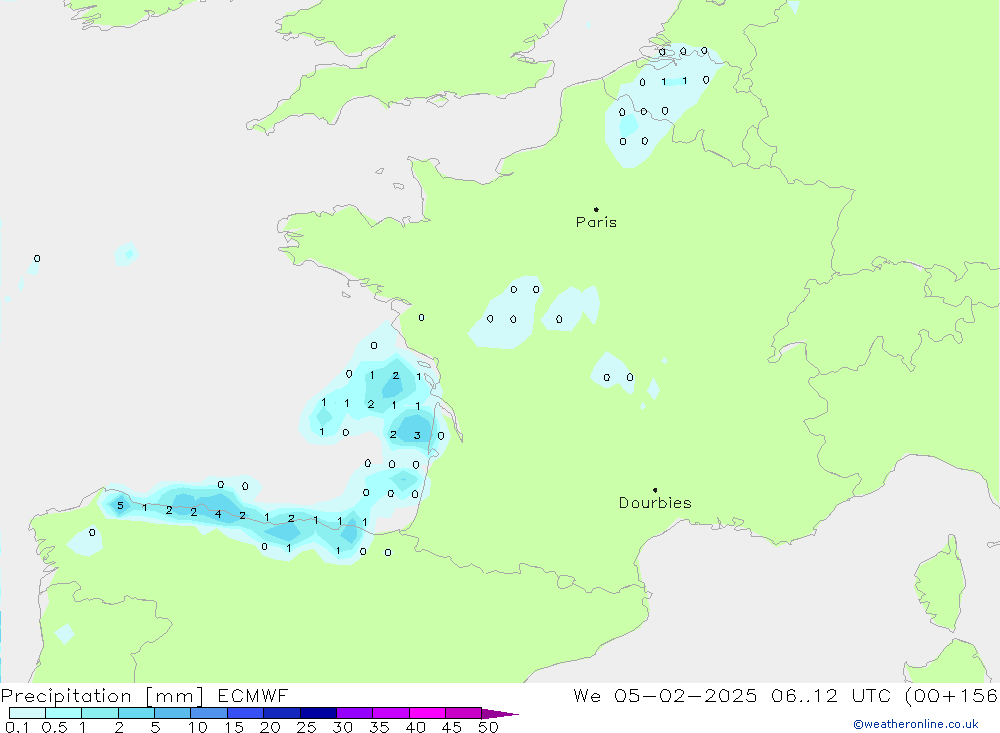Click the precipitation value 4 in the Biscay band

pyautogui.click(x=218, y=514)
